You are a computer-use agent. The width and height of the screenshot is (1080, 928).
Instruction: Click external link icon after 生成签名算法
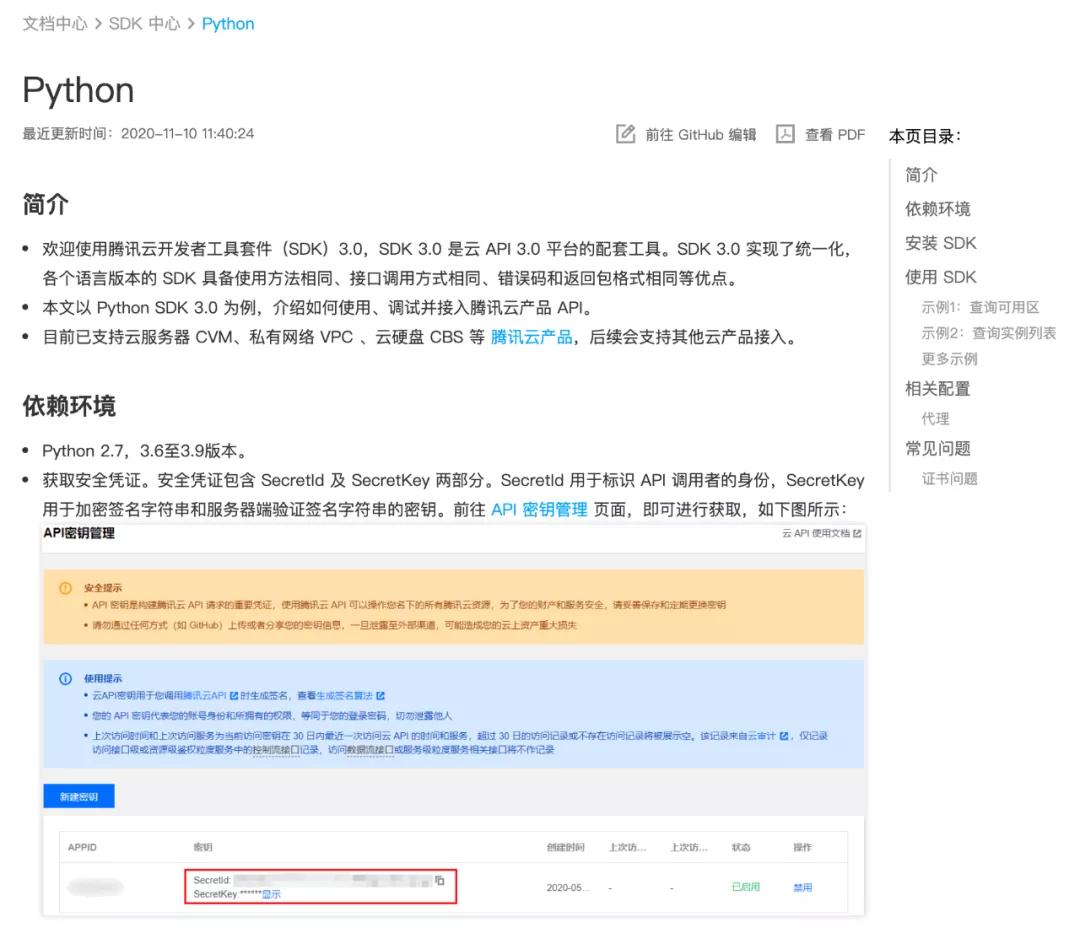coord(380,695)
